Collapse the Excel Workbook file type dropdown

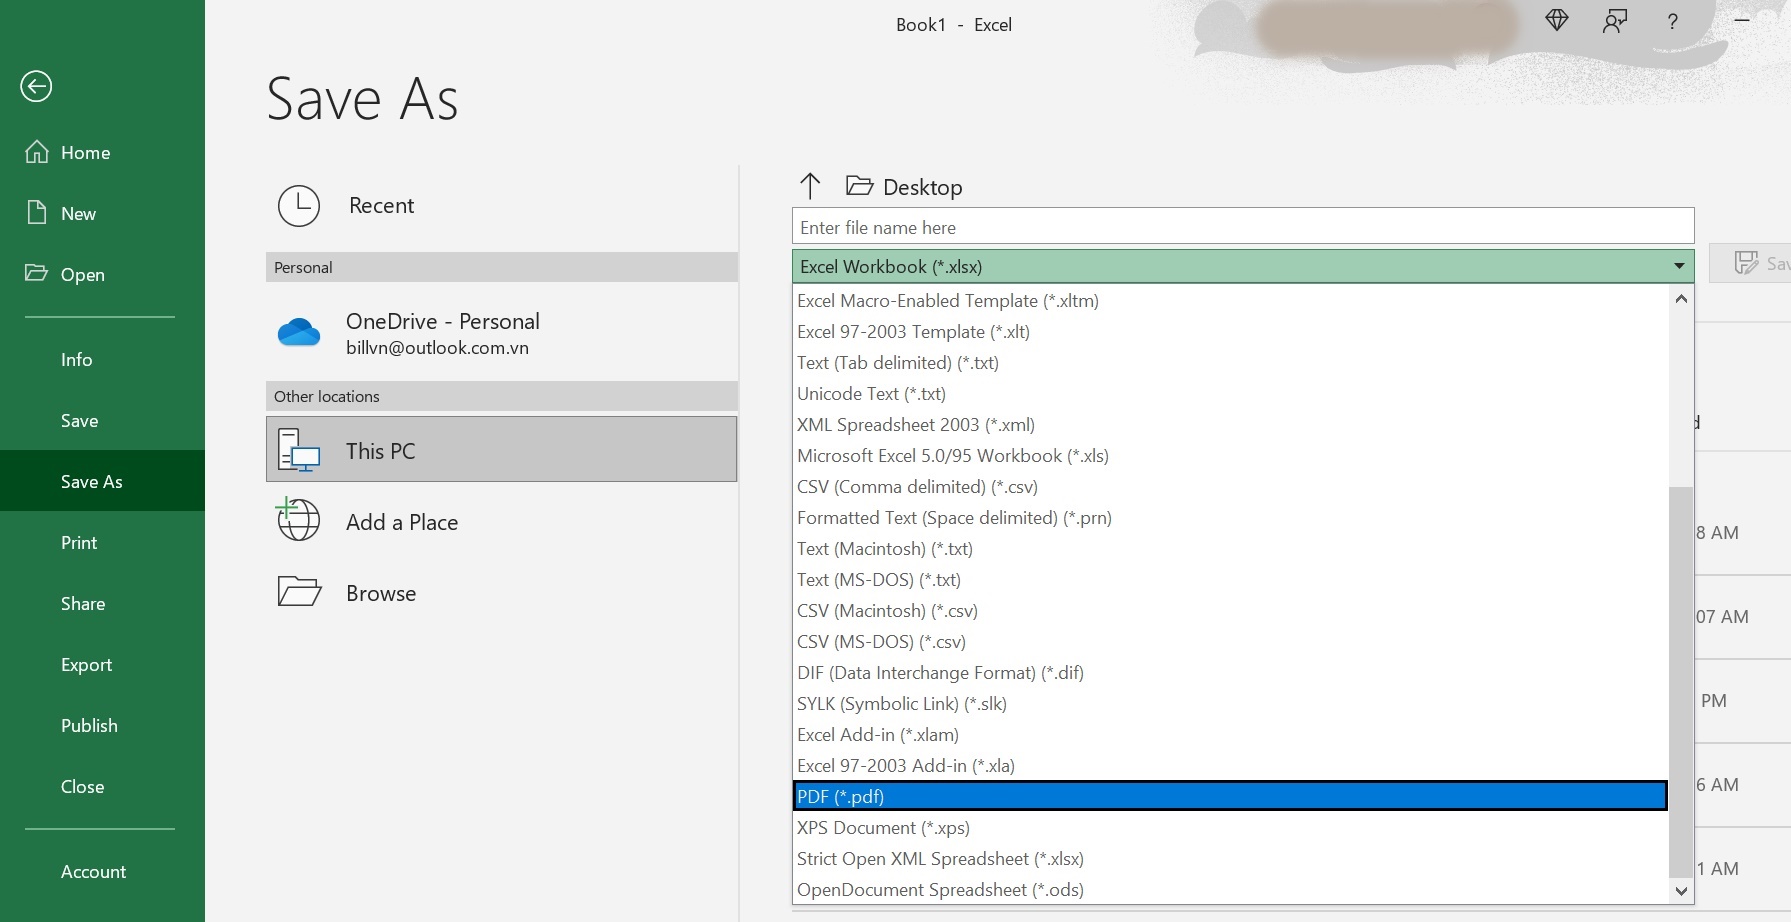click(x=1243, y=266)
